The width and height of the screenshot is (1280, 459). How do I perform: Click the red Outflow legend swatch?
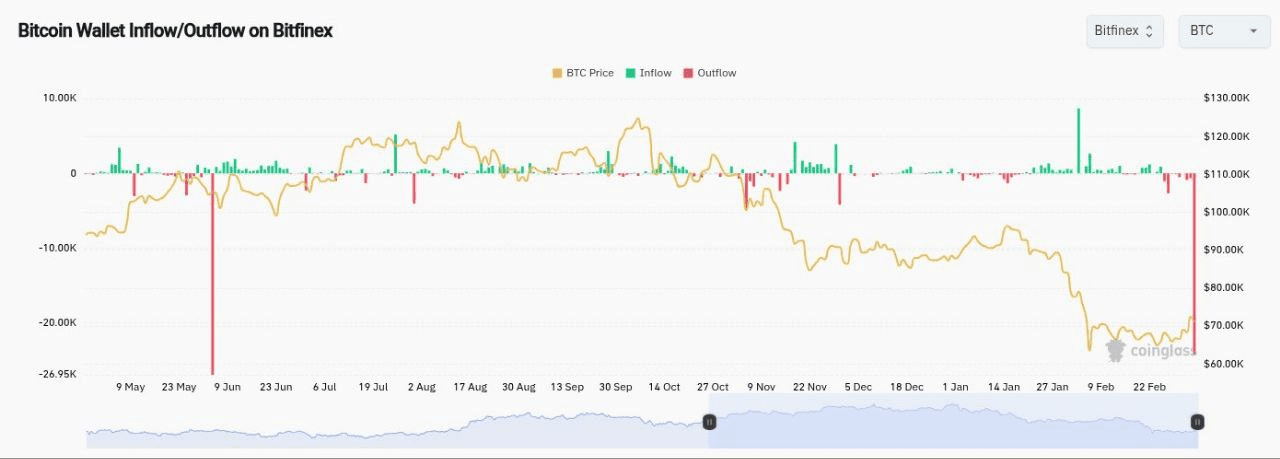[688, 73]
